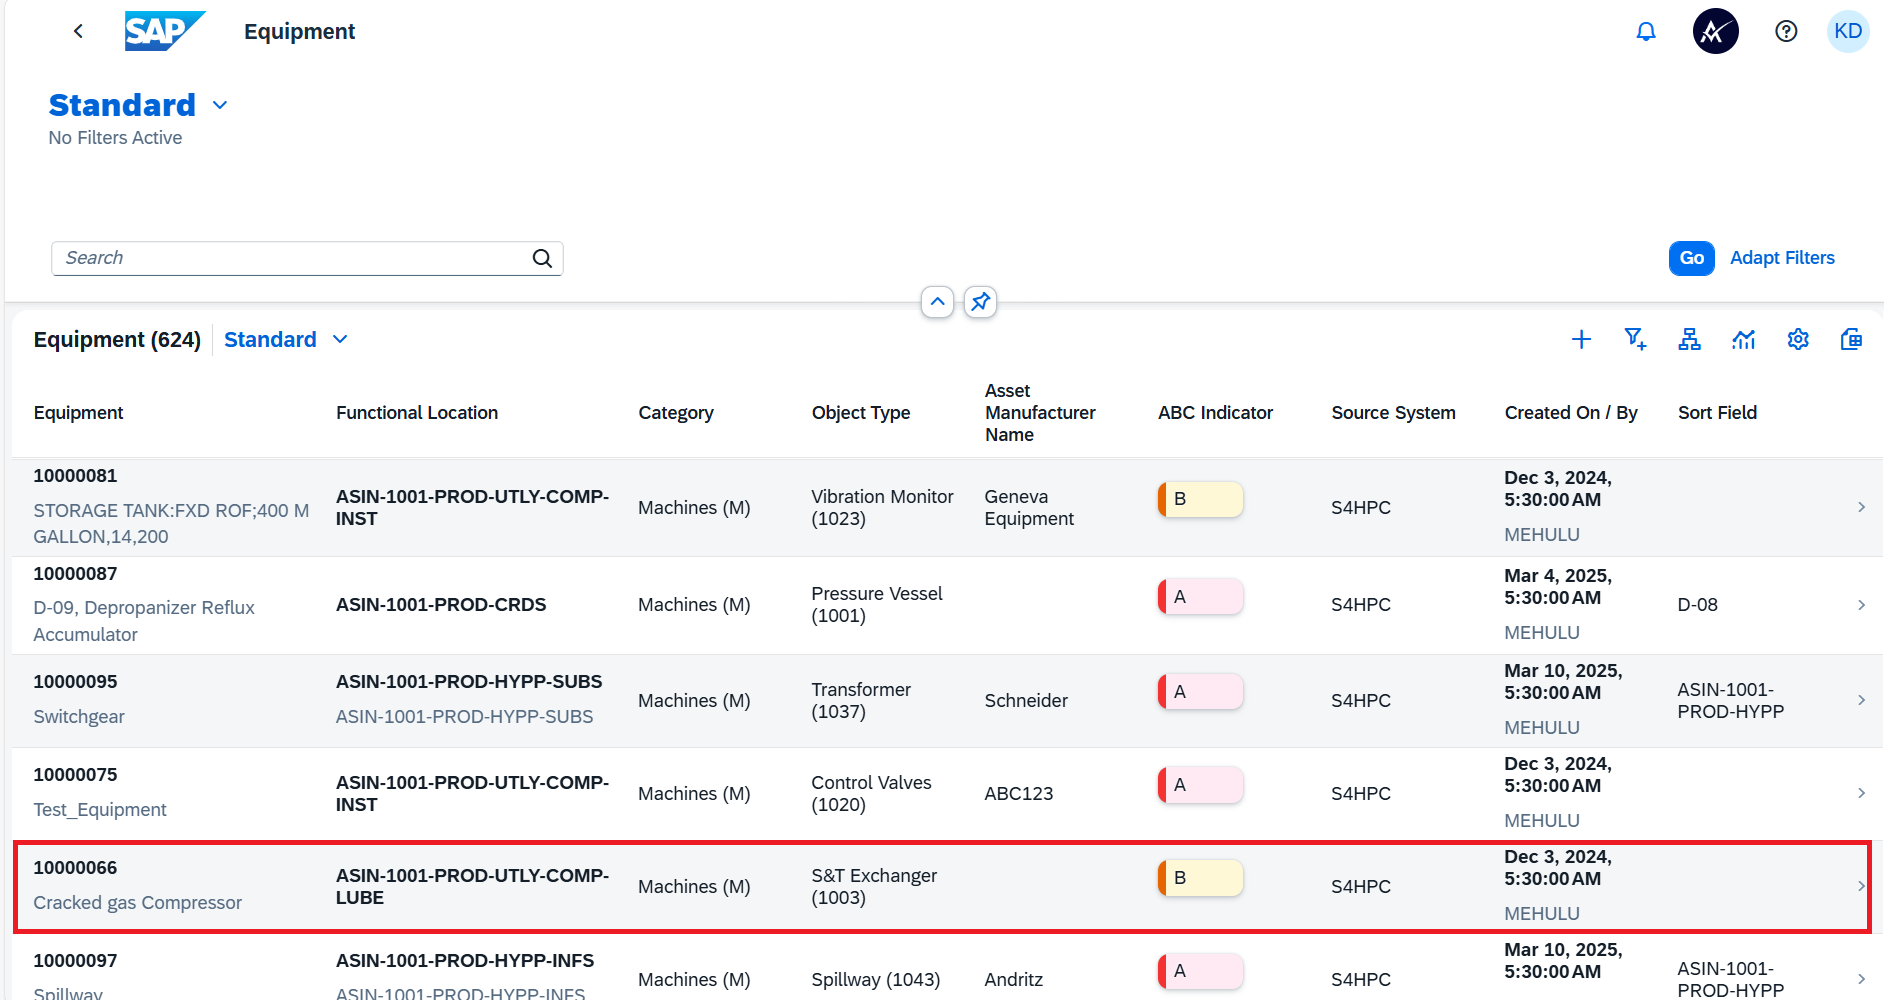
Task: Click Geneva Equipment manufacturer cell
Action: pyautogui.click(x=1029, y=508)
